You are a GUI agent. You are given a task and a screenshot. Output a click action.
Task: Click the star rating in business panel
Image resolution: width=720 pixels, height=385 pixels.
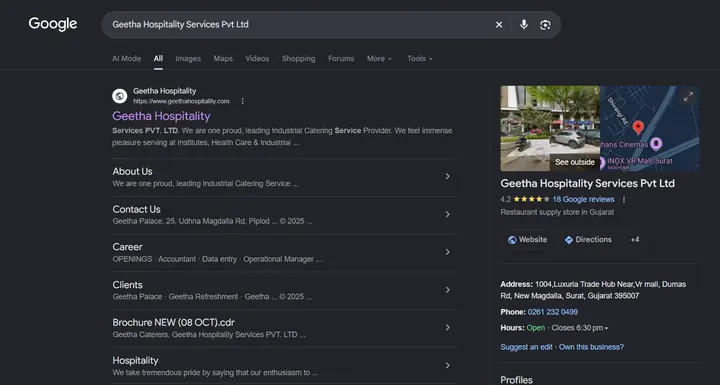tap(531, 199)
